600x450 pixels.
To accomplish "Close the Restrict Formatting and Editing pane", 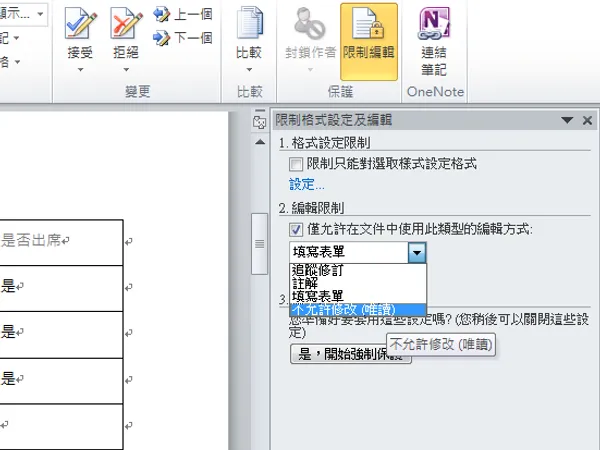I will coord(587,121).
